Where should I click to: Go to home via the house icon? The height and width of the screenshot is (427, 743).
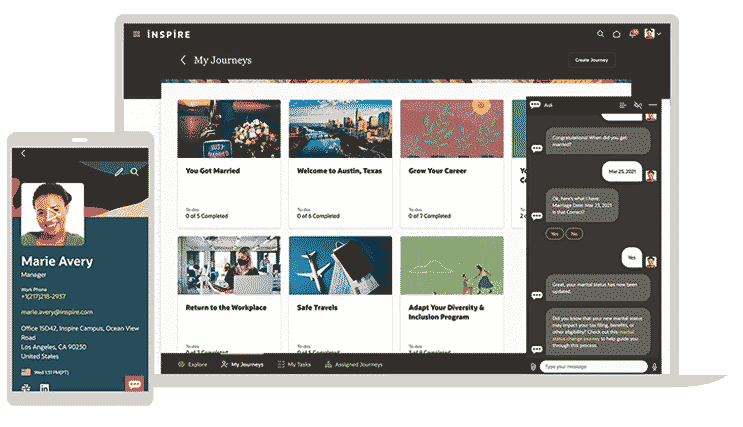pyautogui.click(x=616, y=34)
